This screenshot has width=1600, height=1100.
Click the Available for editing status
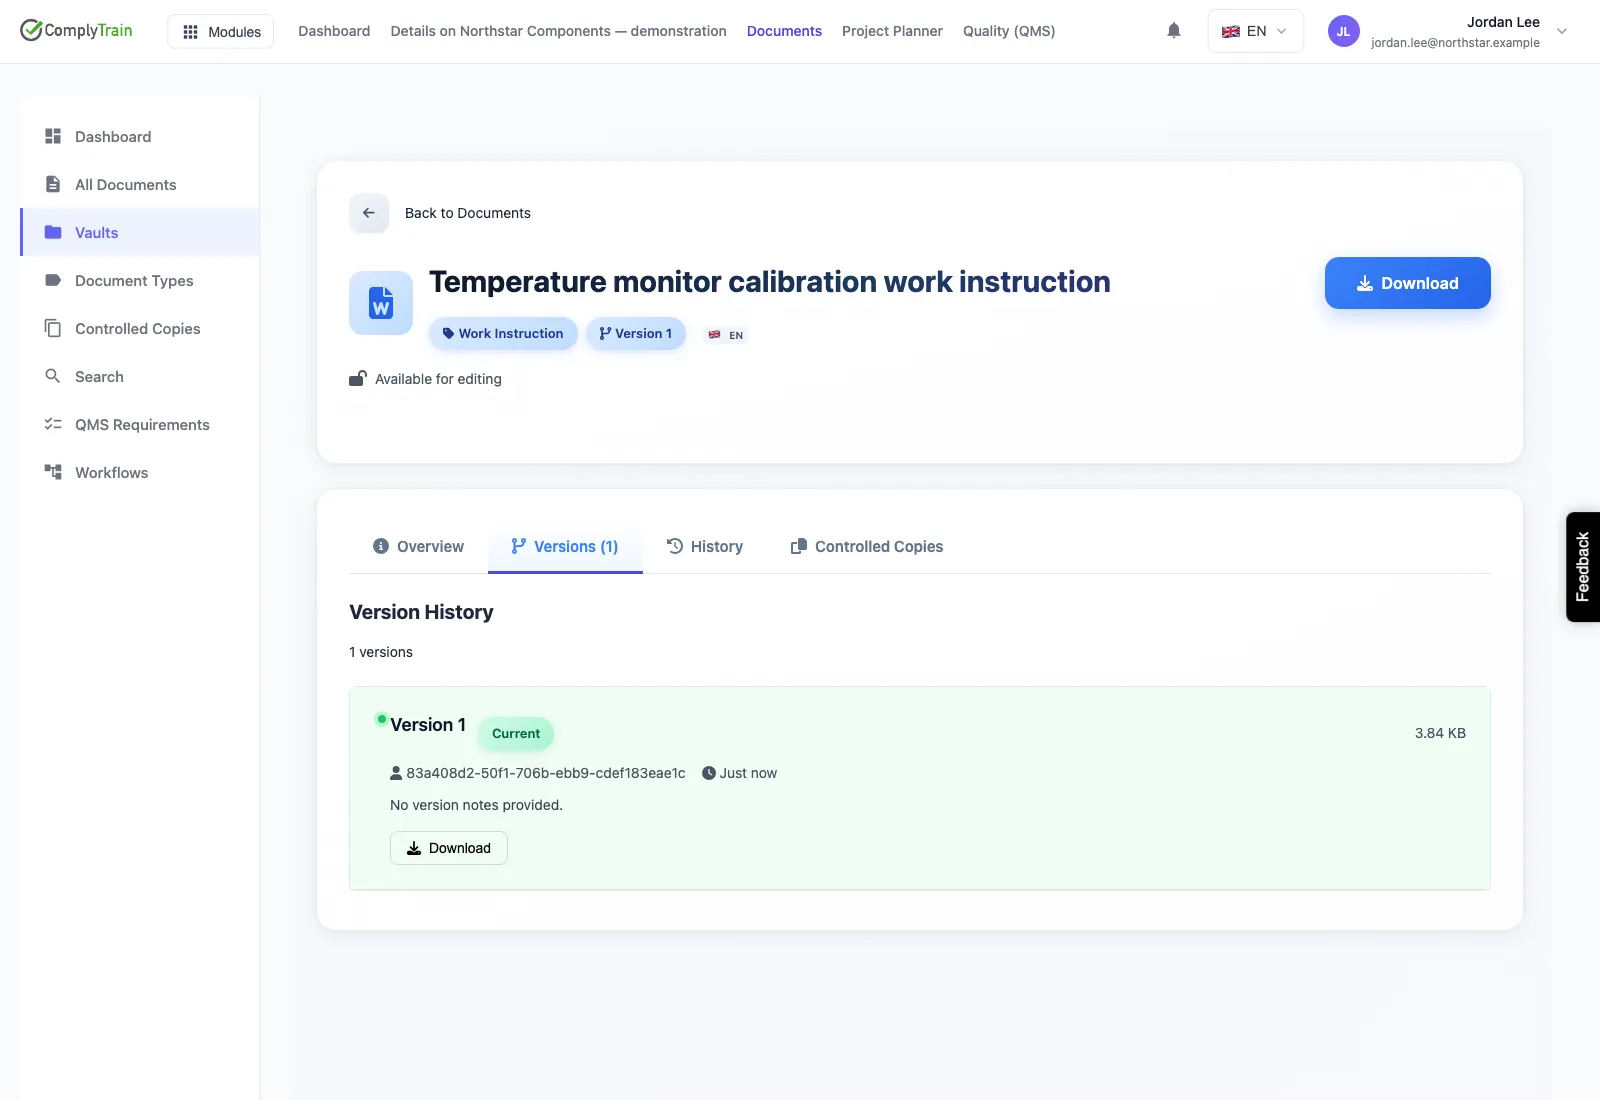438,379
